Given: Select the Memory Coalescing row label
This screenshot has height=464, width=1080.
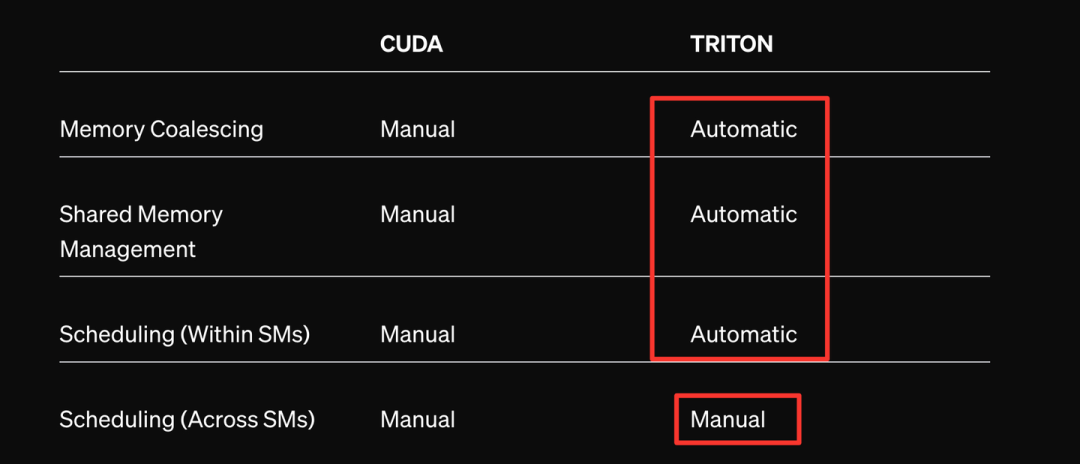Looking at the screenshot, I should click(x=161, y=129).
